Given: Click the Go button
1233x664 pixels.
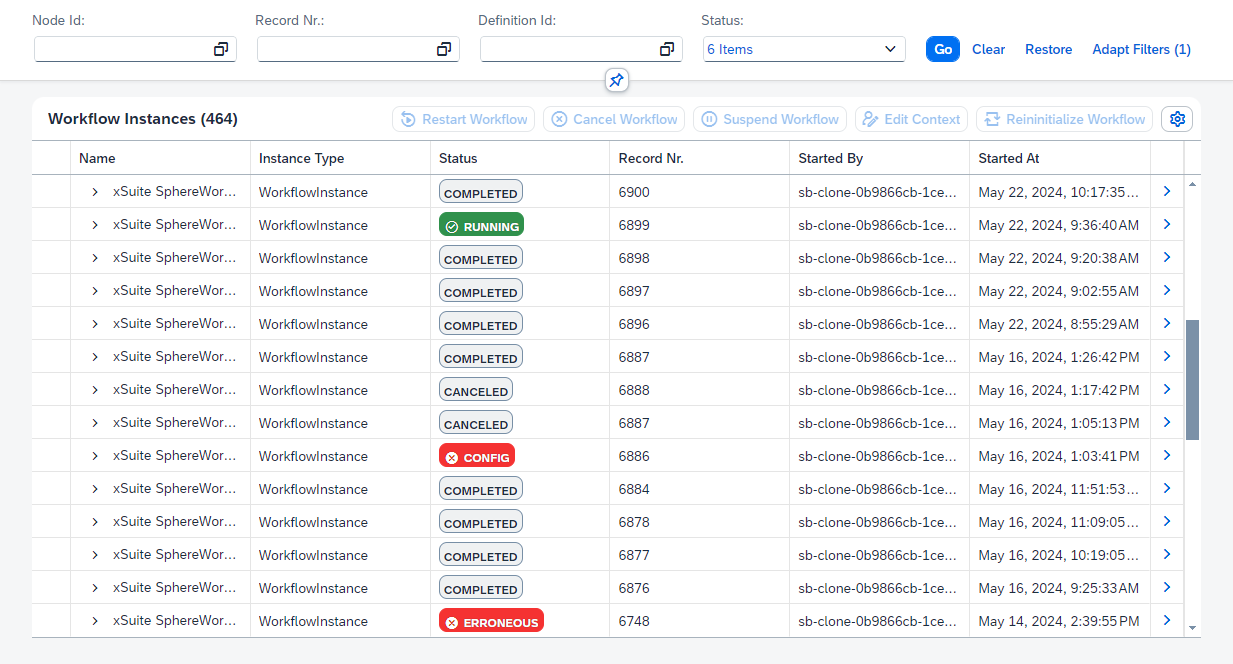Looking at the screenshot, I should coord(941,48).
